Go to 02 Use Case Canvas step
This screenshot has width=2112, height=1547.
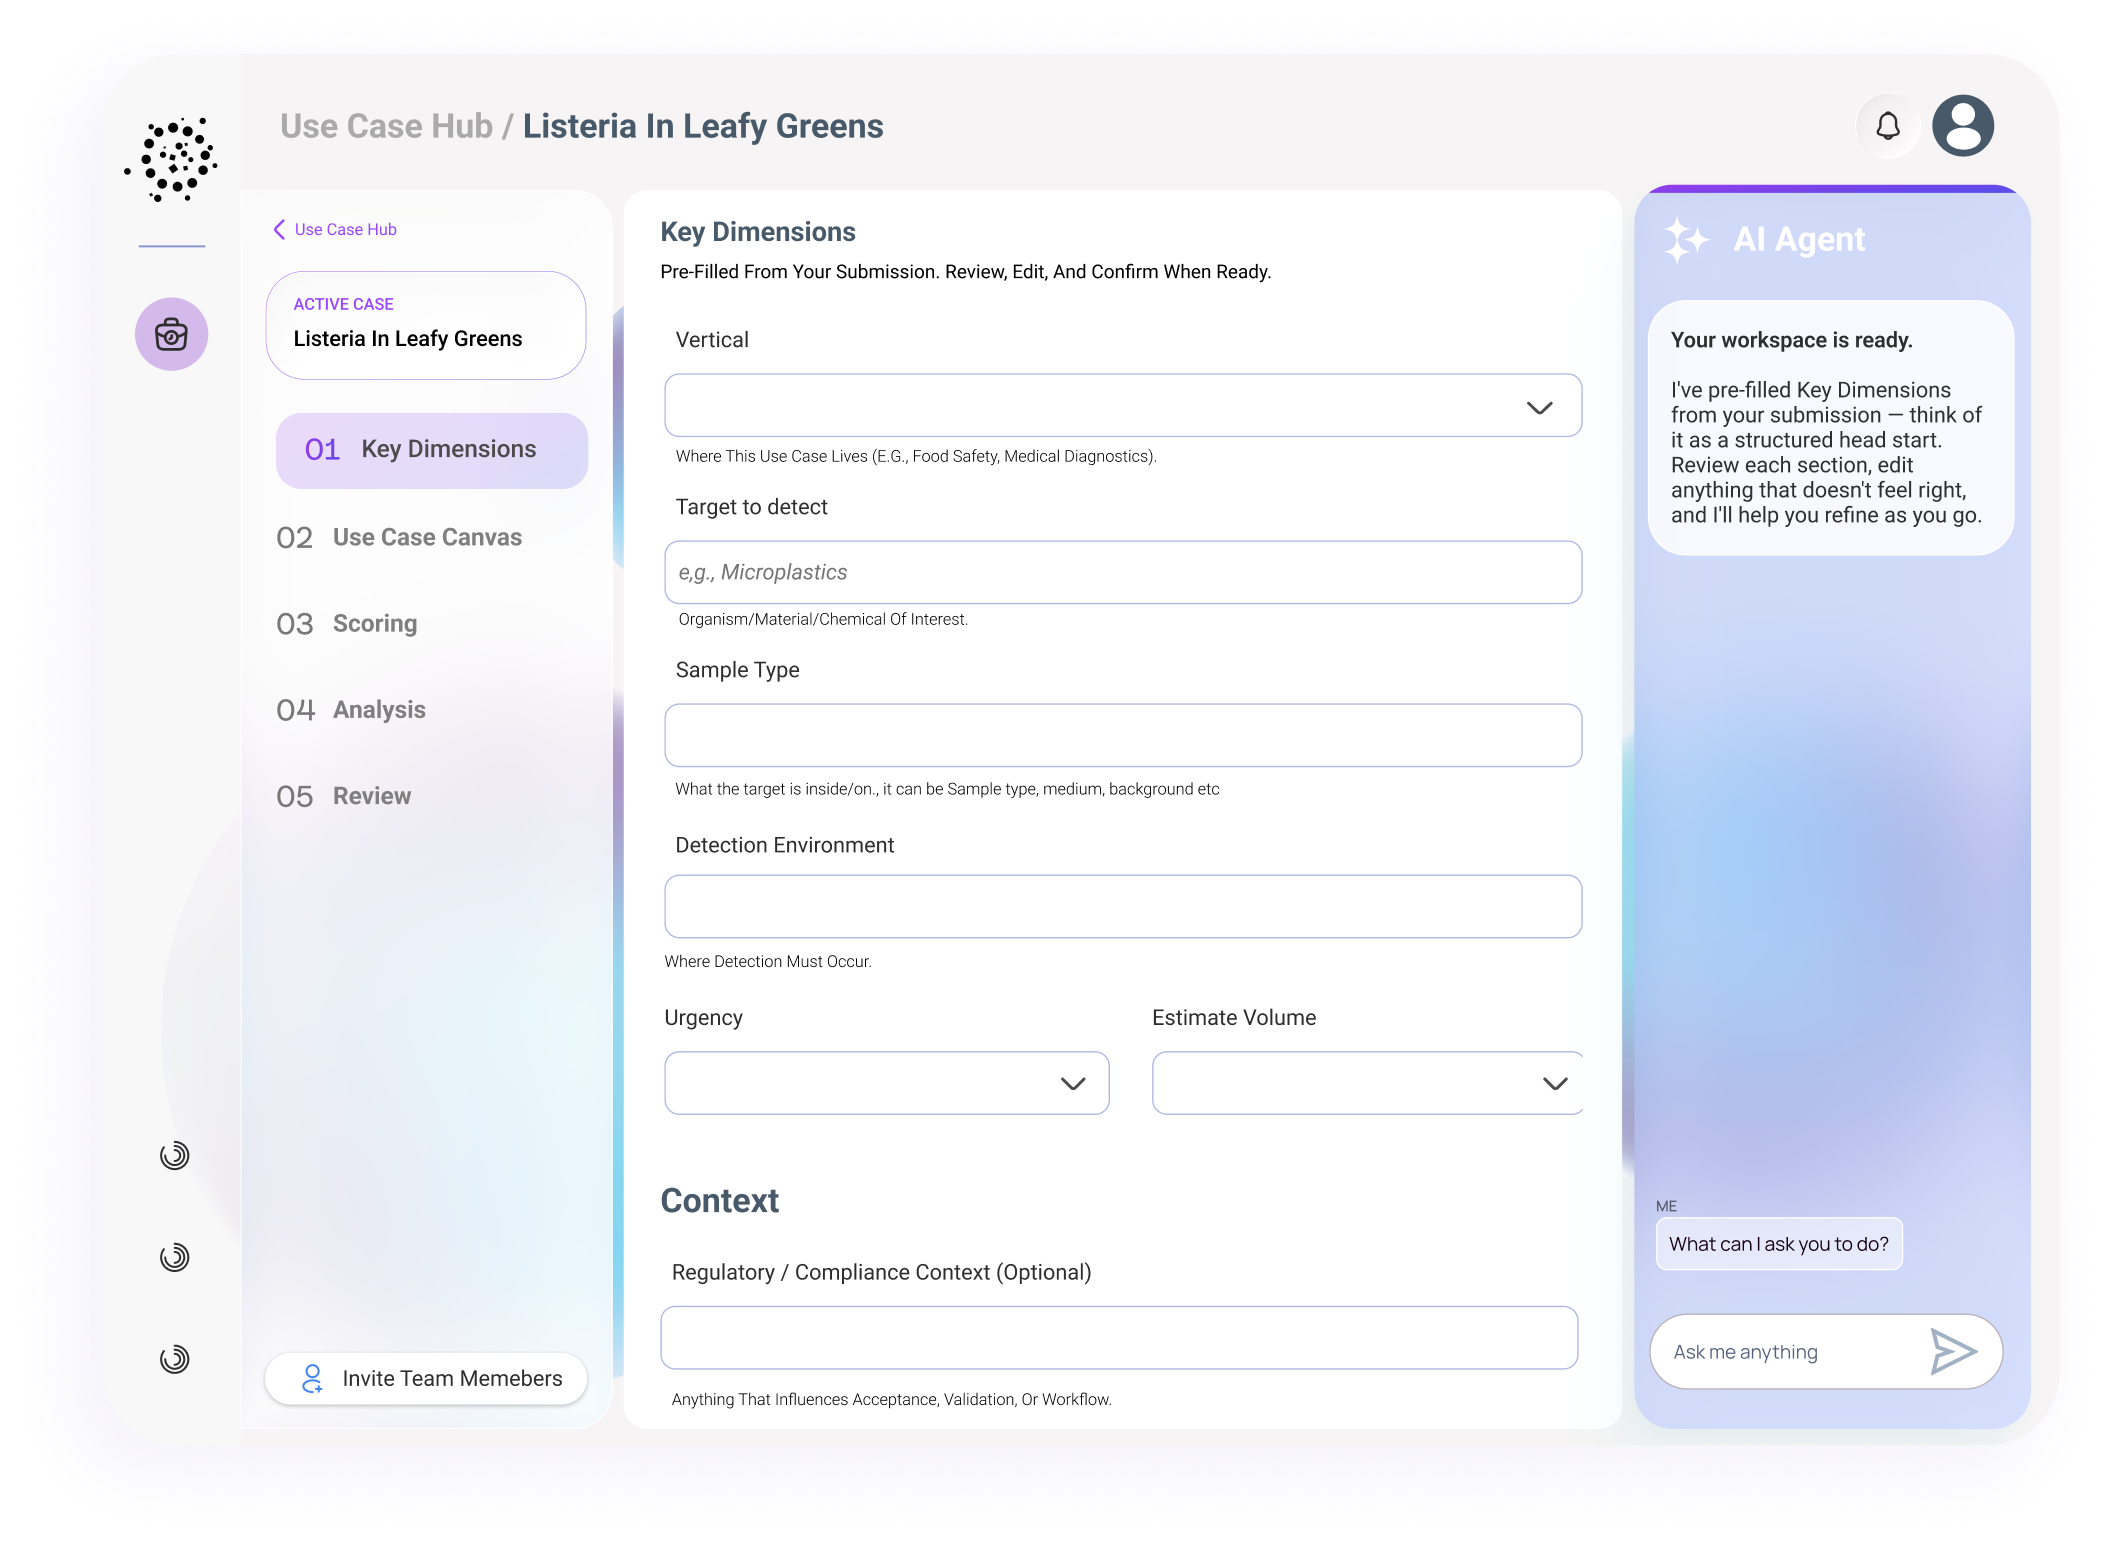[400, 538]
